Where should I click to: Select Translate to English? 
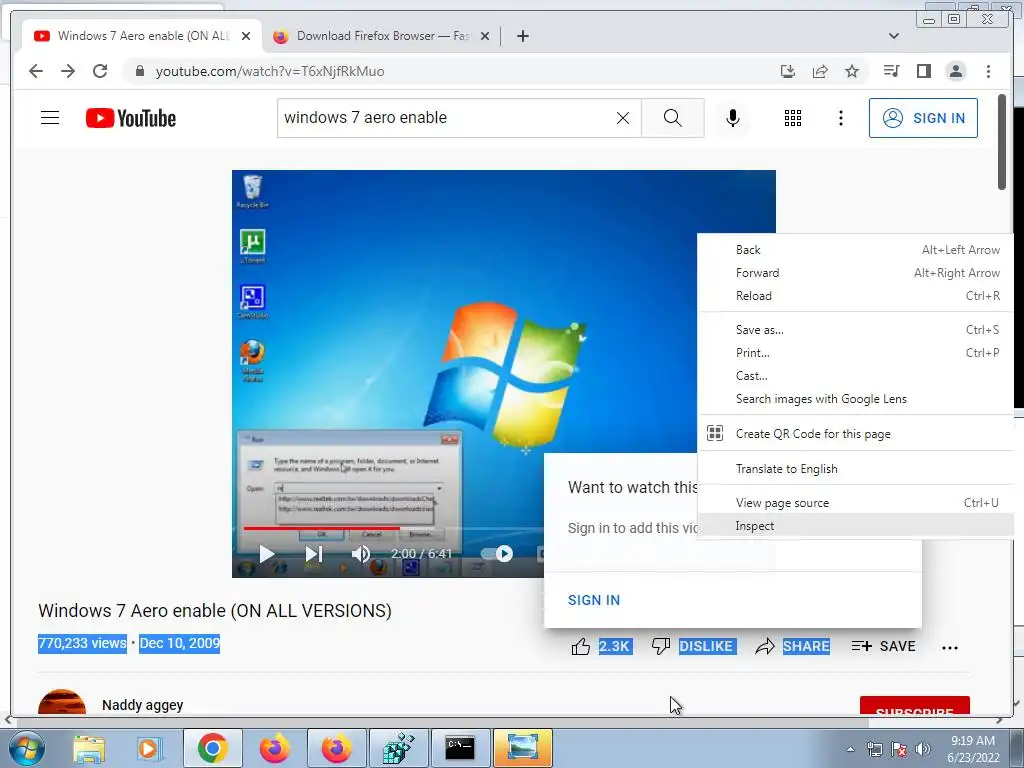[x=856, y=469]
